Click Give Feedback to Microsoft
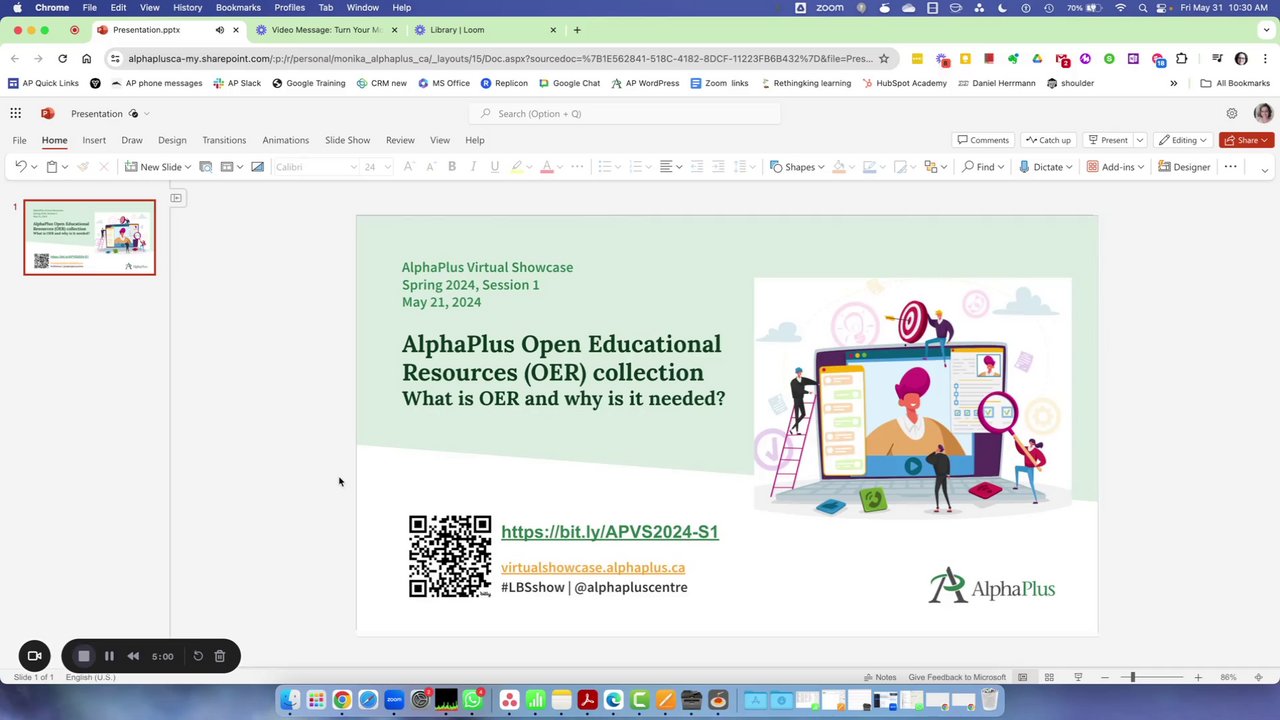Screen dimensions: 1280x720 point(957,677)
